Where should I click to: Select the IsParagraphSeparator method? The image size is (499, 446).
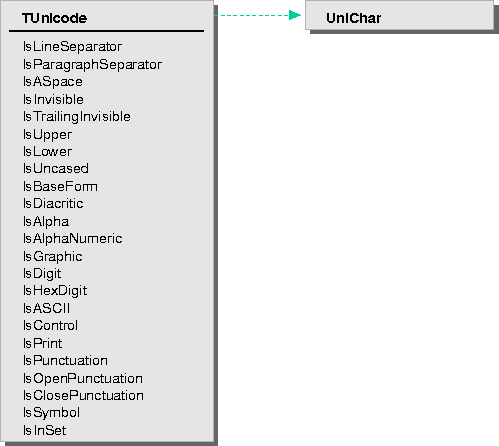pyautogui.click(x=92, y=65)
